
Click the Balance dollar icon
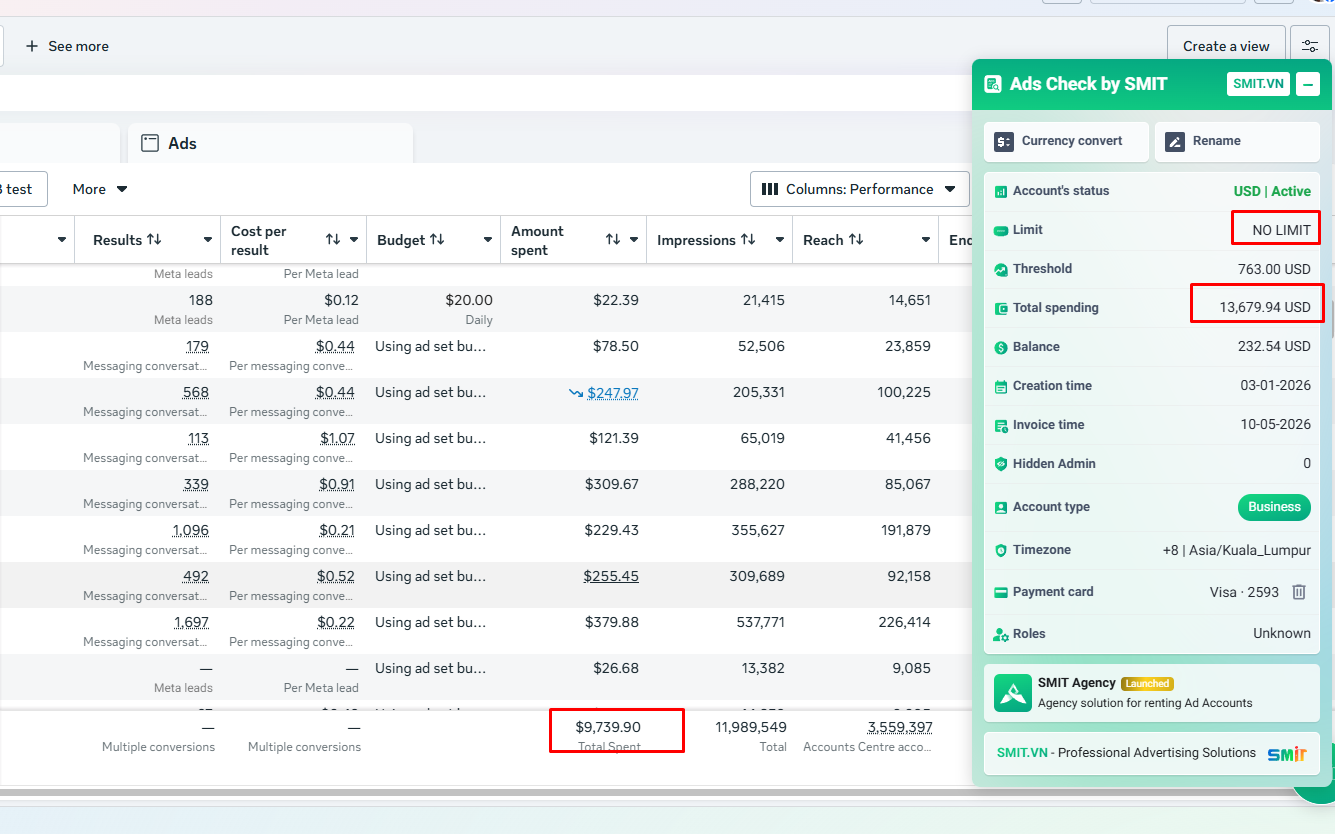1001,347
